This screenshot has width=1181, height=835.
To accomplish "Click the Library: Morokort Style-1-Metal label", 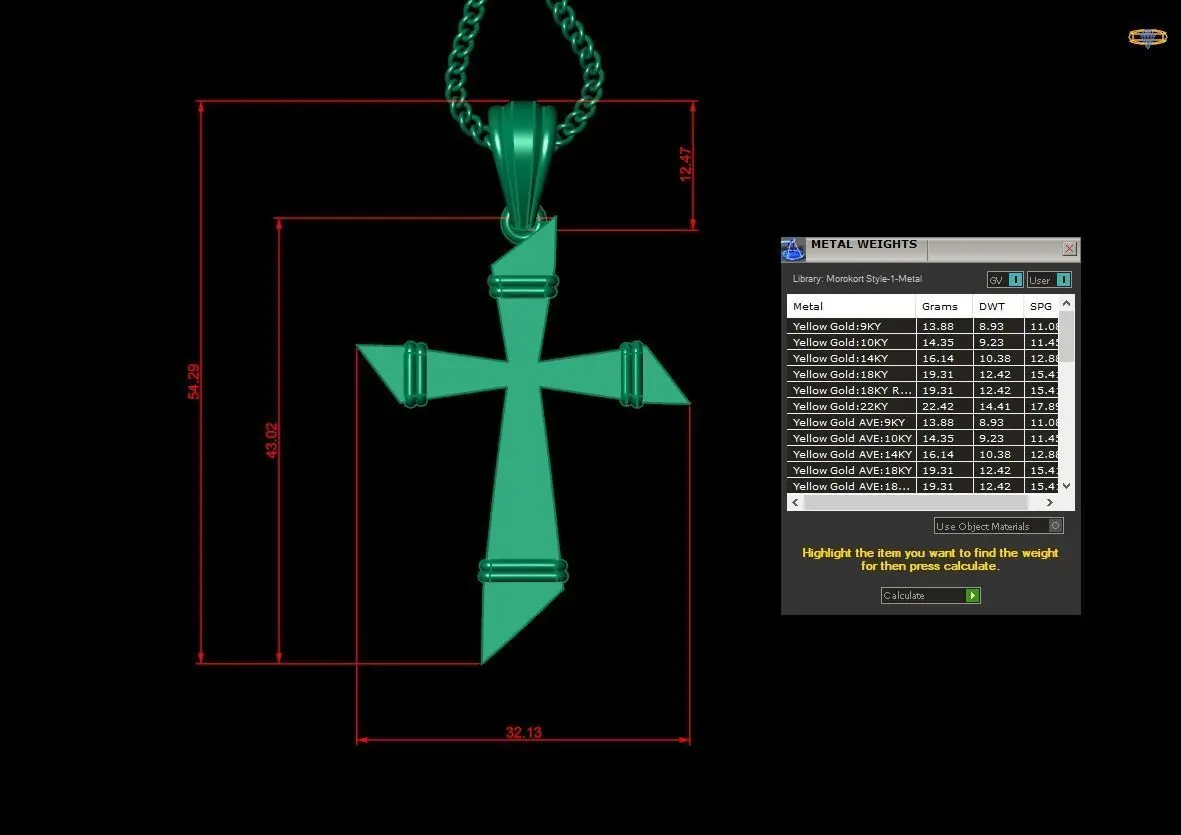I will click(857, 279).
